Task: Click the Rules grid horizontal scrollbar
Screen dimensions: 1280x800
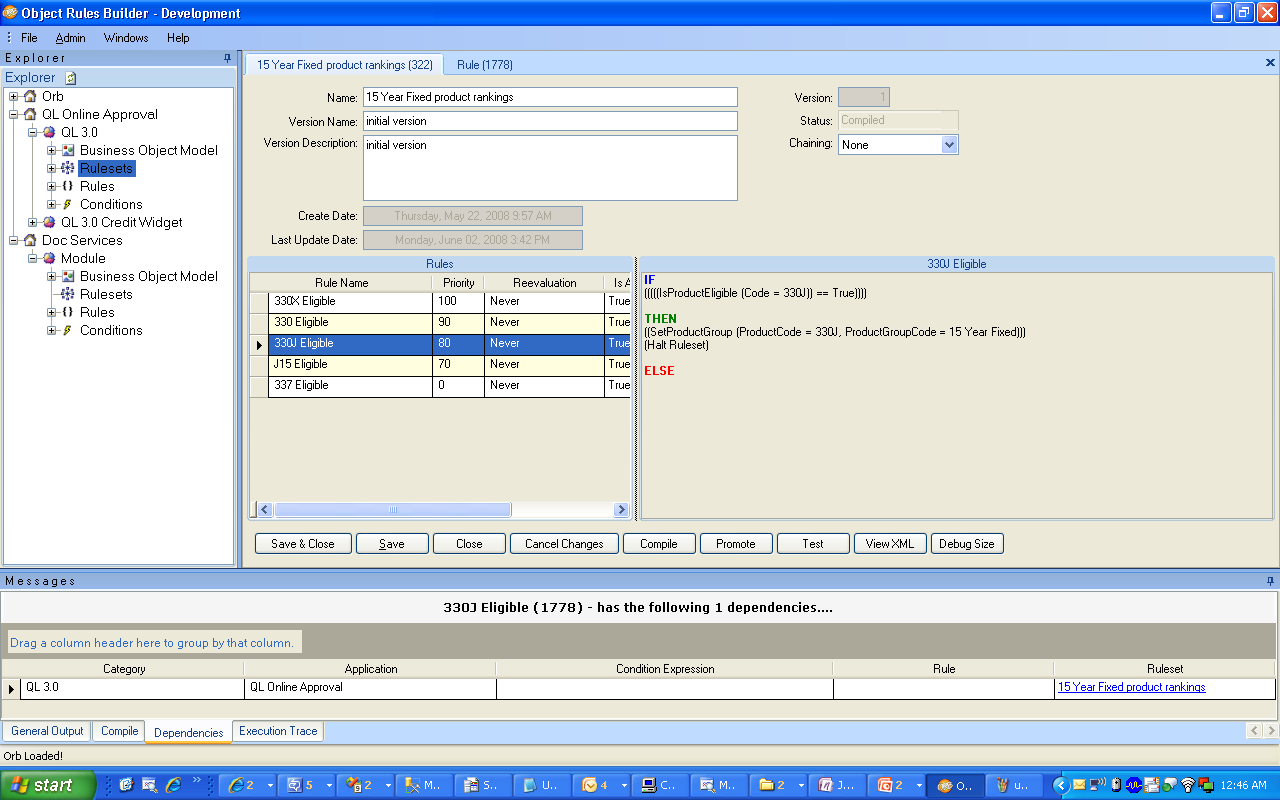Action: coord(440,510)
